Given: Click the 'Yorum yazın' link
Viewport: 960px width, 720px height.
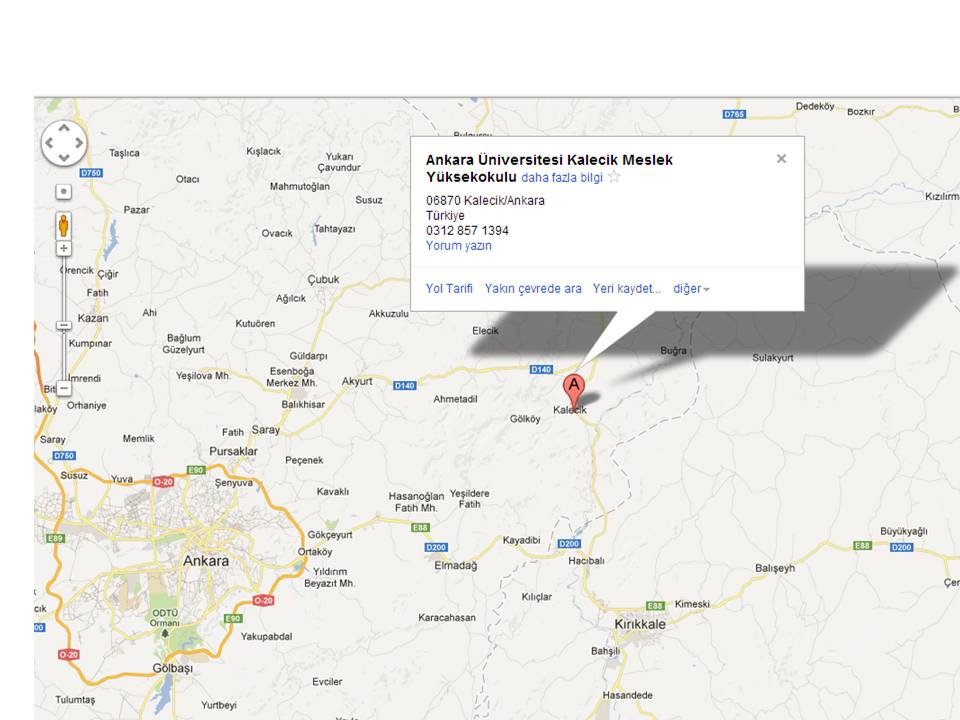Looking at the screenshot, I should click(x=459, y=246).
